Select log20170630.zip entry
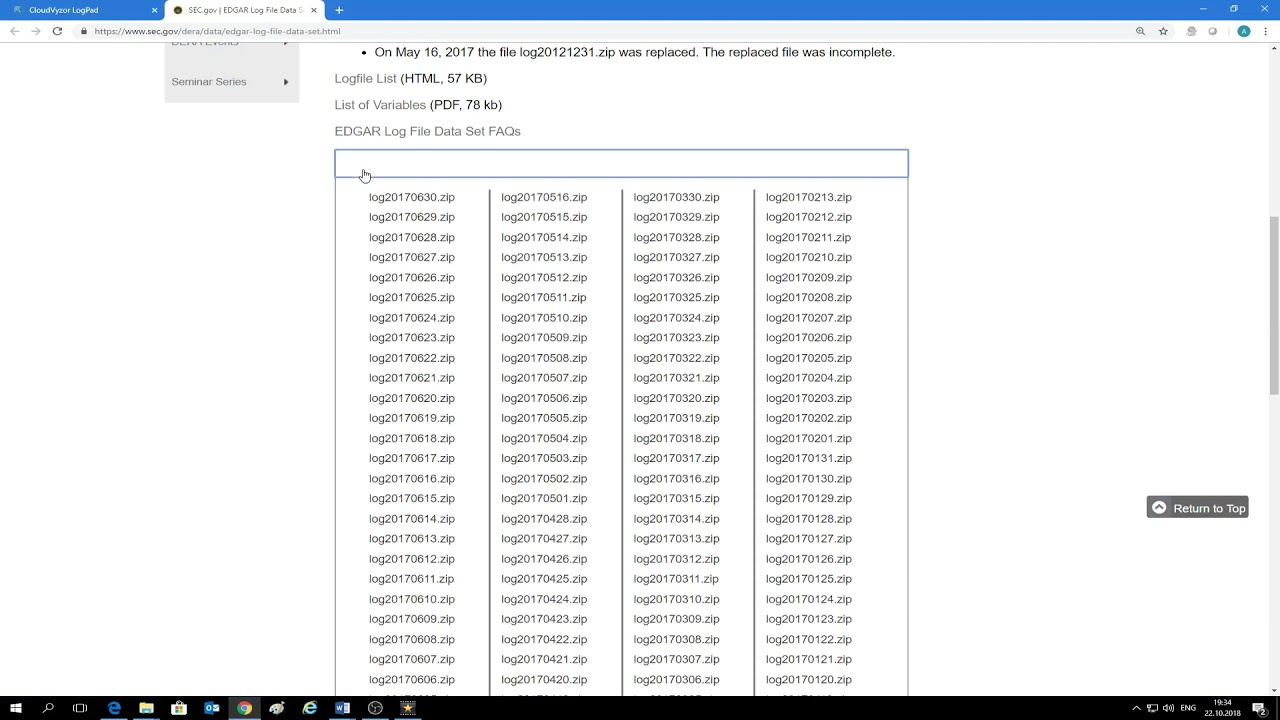 412,197
